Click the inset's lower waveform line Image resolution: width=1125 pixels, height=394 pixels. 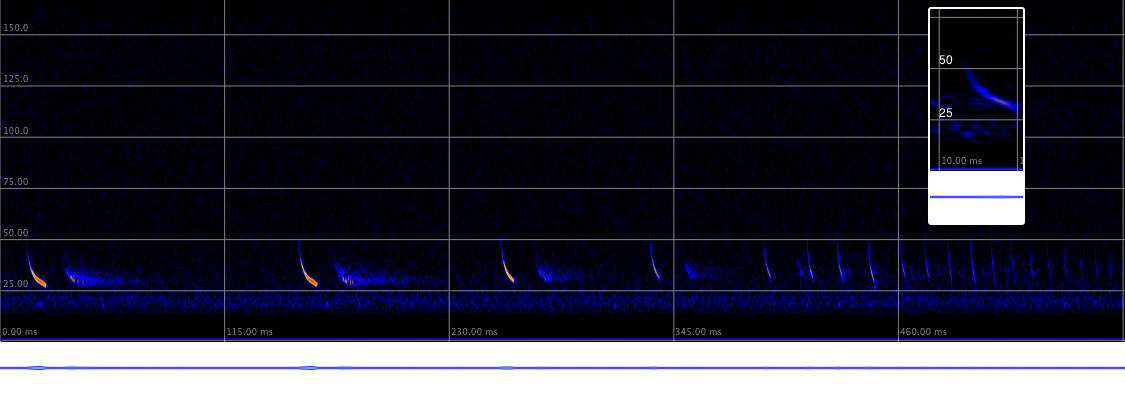(x=976, y=197)
